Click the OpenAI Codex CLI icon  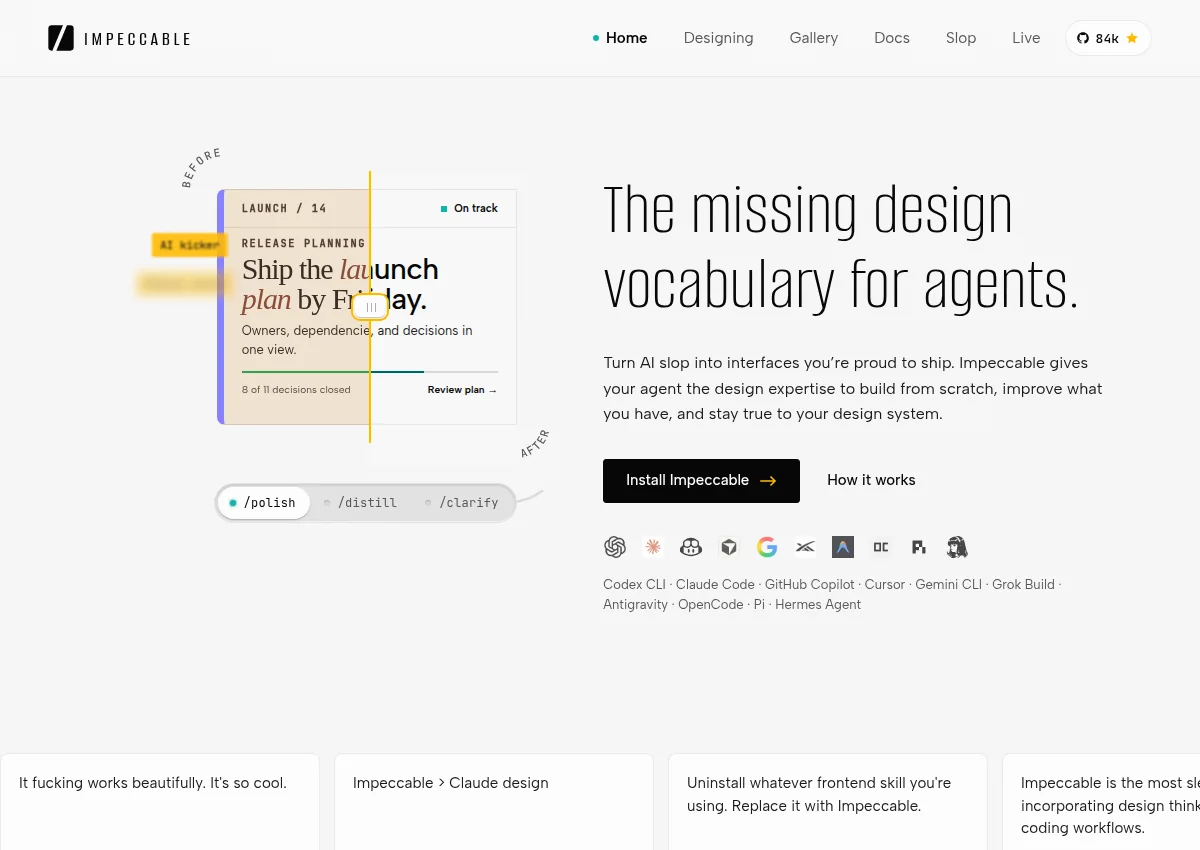click(615, 547)
